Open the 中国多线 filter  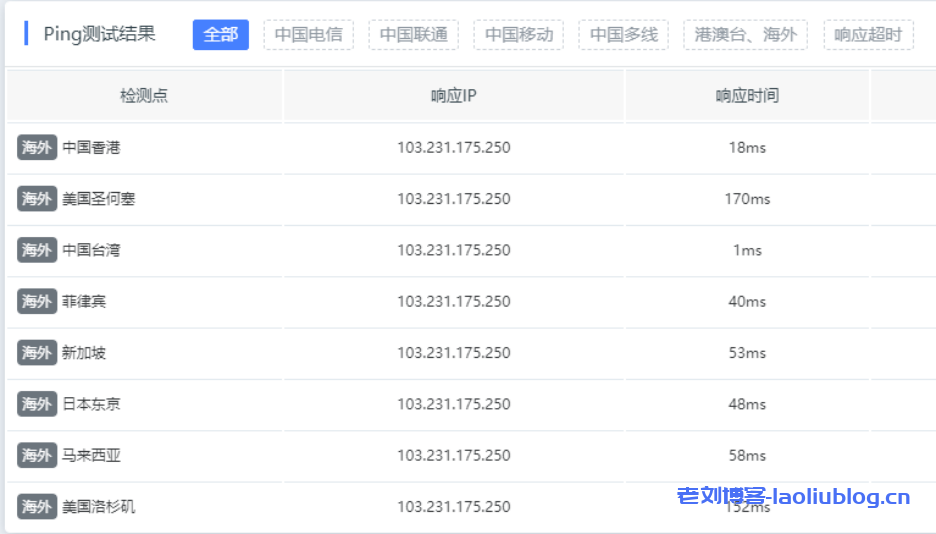(x=623, y=34)
